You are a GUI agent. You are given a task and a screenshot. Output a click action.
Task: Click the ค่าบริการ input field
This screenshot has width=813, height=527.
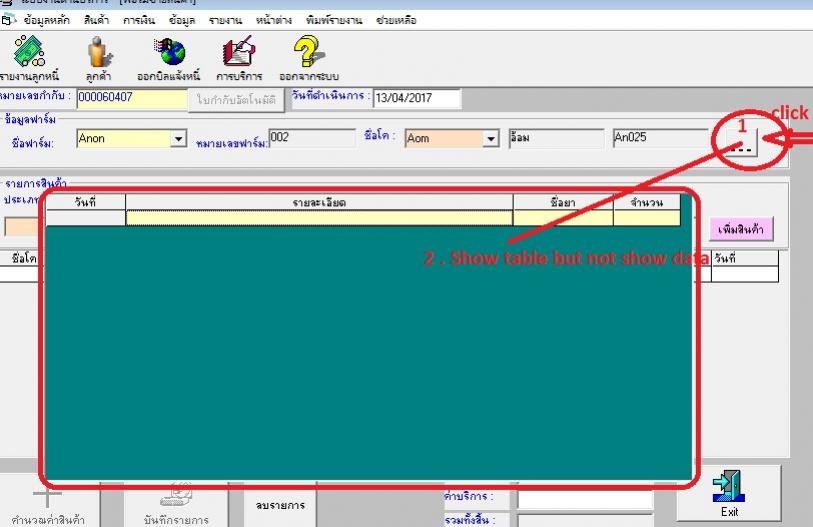tap(585, 500)
